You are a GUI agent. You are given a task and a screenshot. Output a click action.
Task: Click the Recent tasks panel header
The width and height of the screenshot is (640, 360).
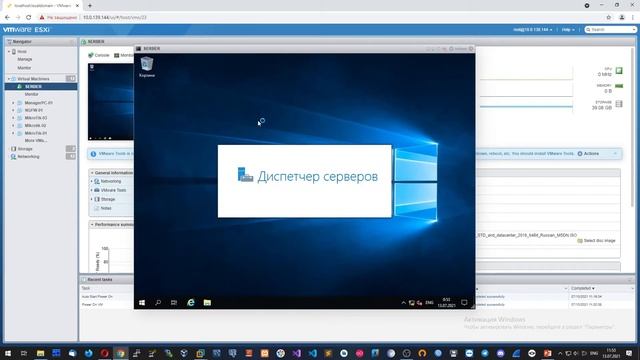pos(100,280)
